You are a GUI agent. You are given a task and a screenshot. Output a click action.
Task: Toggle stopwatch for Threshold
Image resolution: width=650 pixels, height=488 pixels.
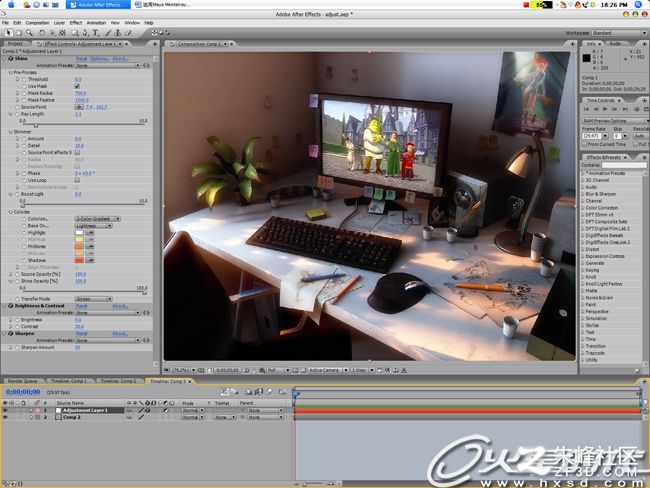click(x=24, y=79)
